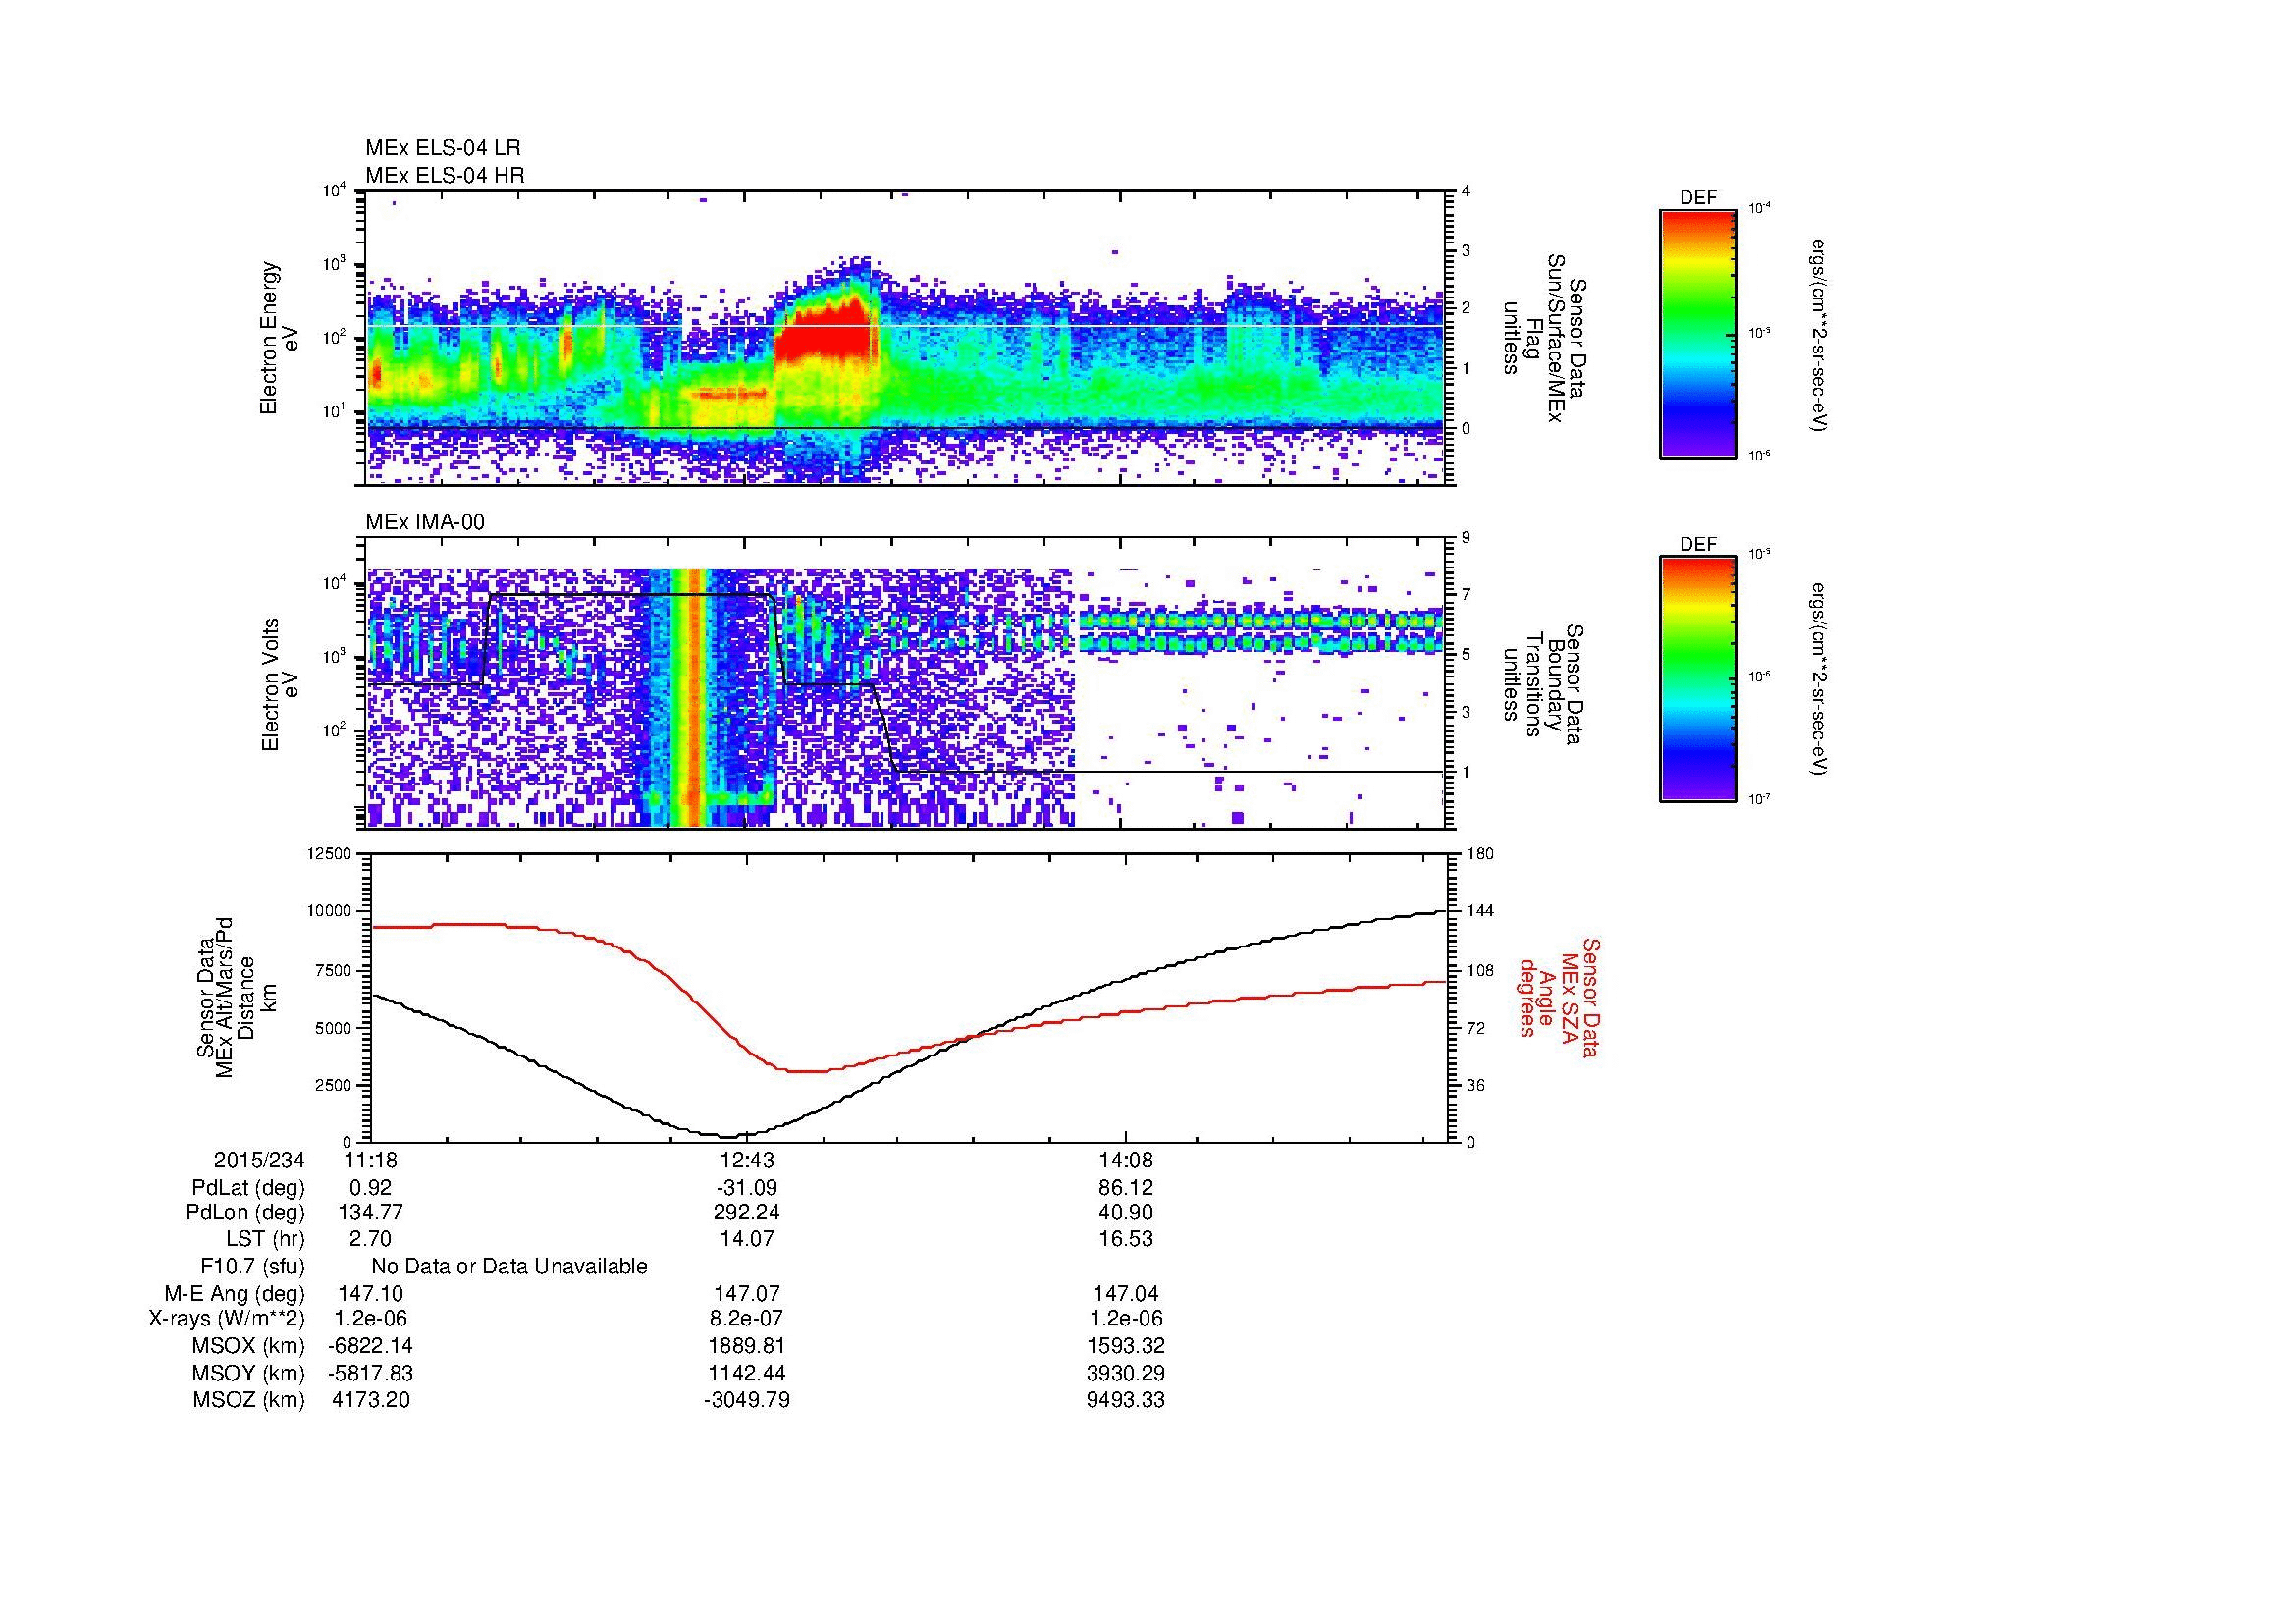Click the 'MEx IMA-00' panel title

[425, 522]
